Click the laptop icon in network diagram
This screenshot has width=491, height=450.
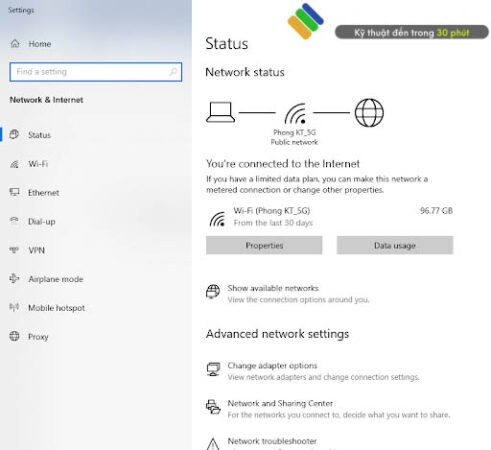click(220, 112)
